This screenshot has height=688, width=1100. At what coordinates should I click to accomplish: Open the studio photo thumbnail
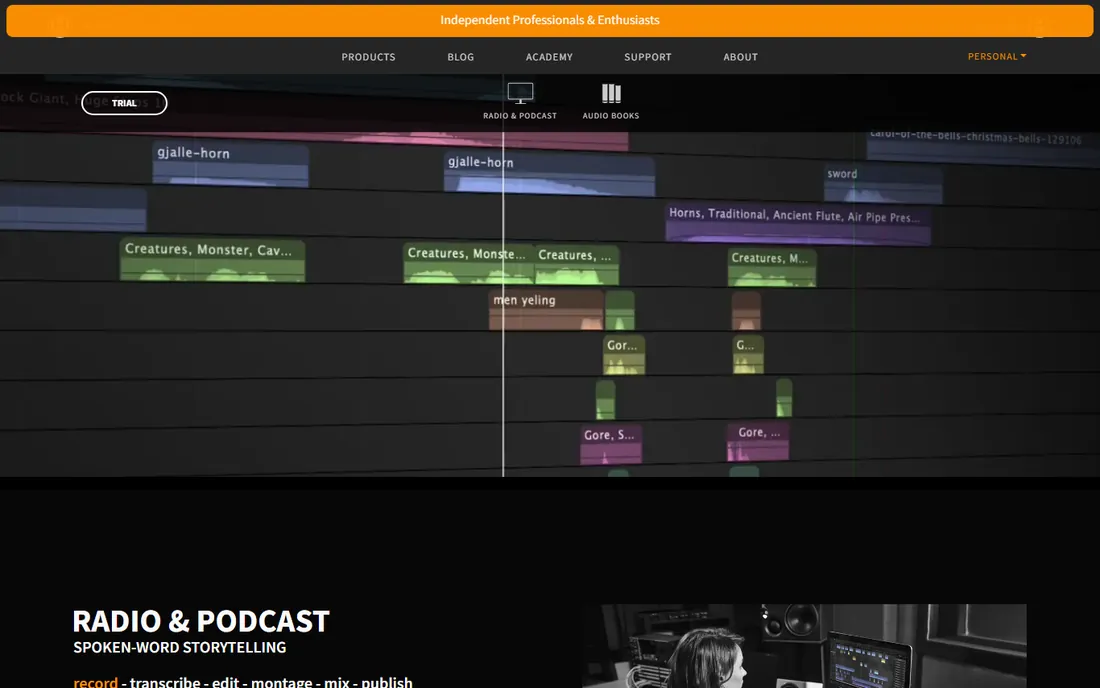tap(804, 646)
